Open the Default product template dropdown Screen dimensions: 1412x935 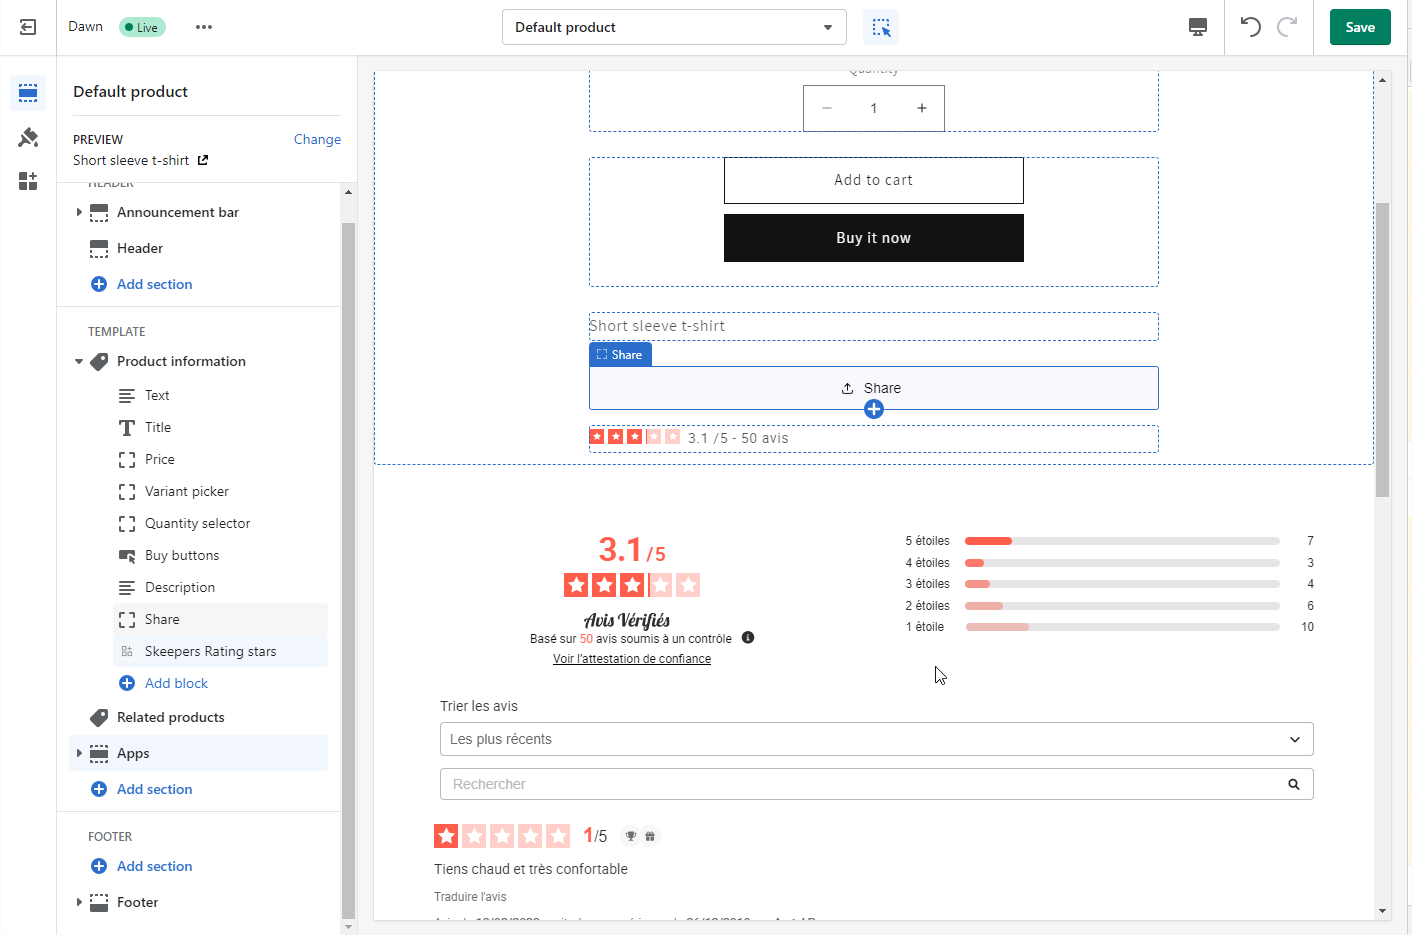pyautogui.click(x=673, y=27)
